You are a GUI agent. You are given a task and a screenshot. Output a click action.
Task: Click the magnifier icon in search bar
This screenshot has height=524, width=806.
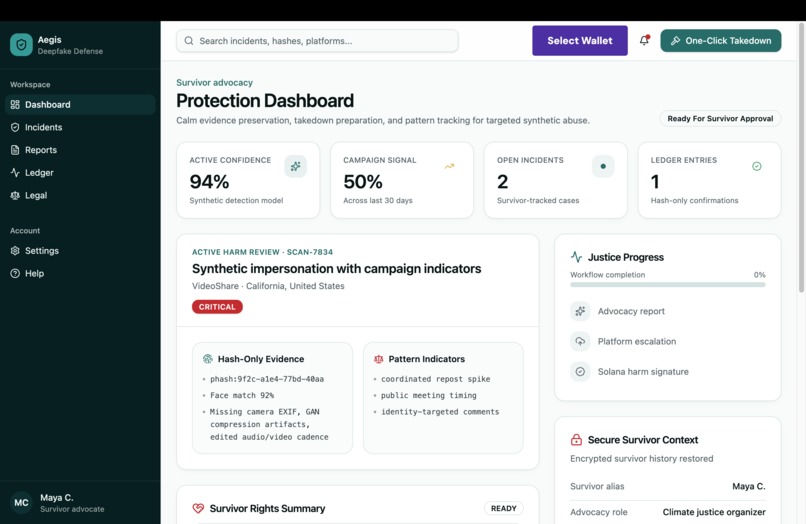click(189, 41)
